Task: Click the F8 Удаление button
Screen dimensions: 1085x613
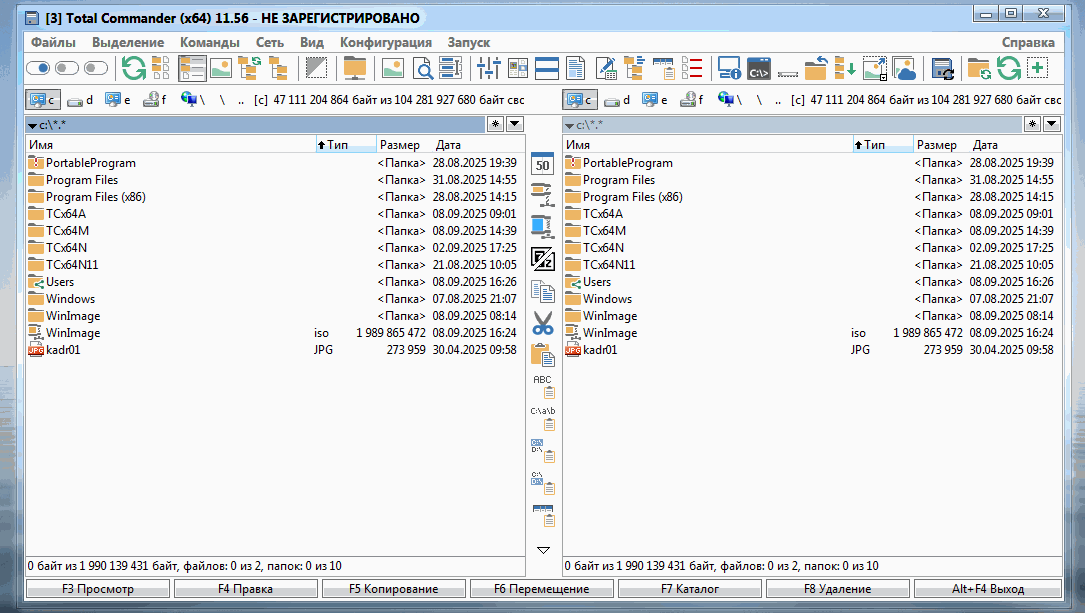Action: [x=838, y=589]
